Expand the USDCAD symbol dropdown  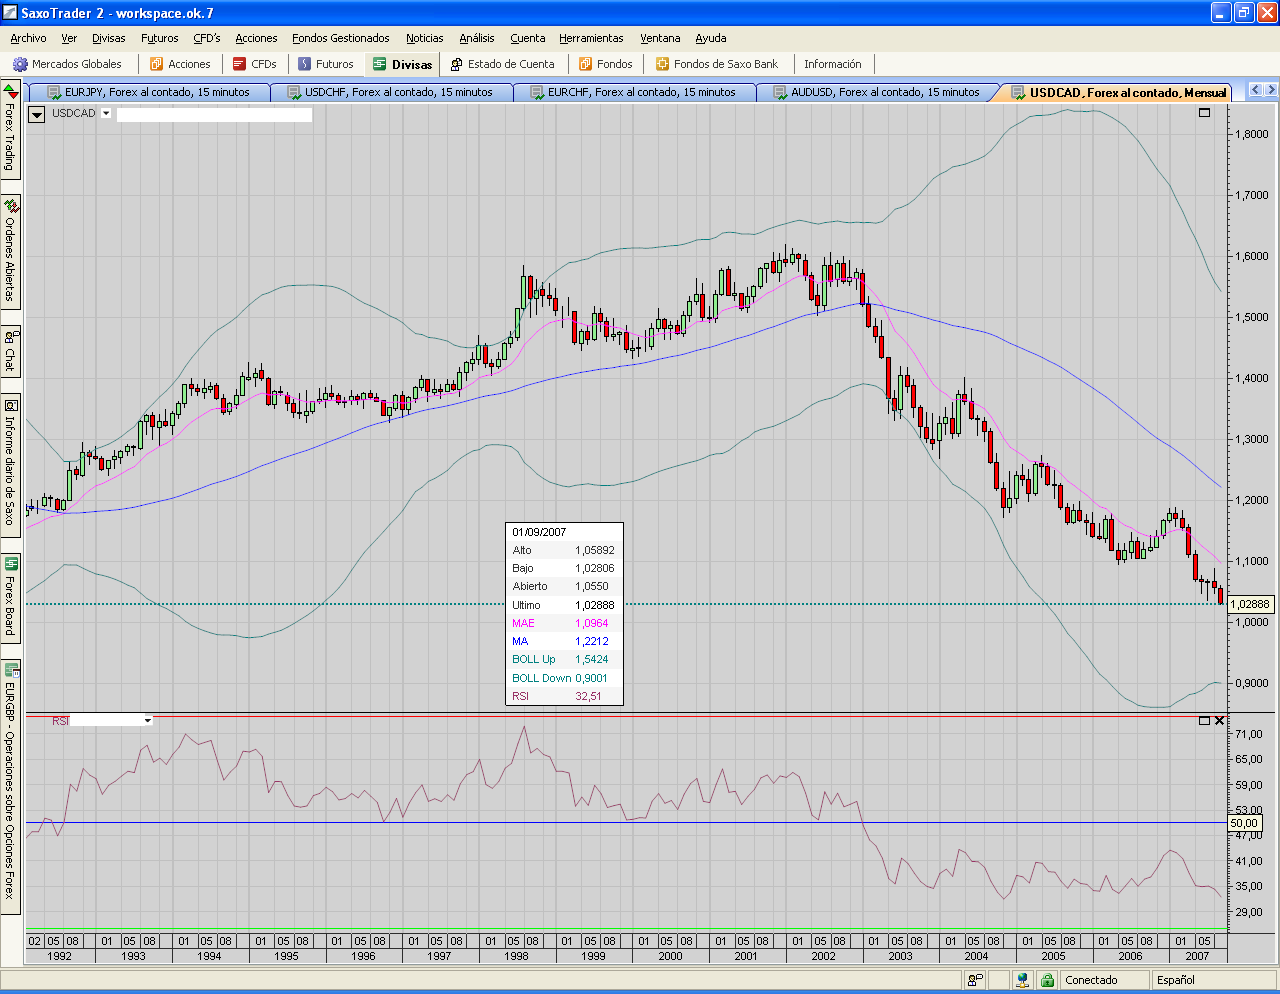tap(106, 113)
